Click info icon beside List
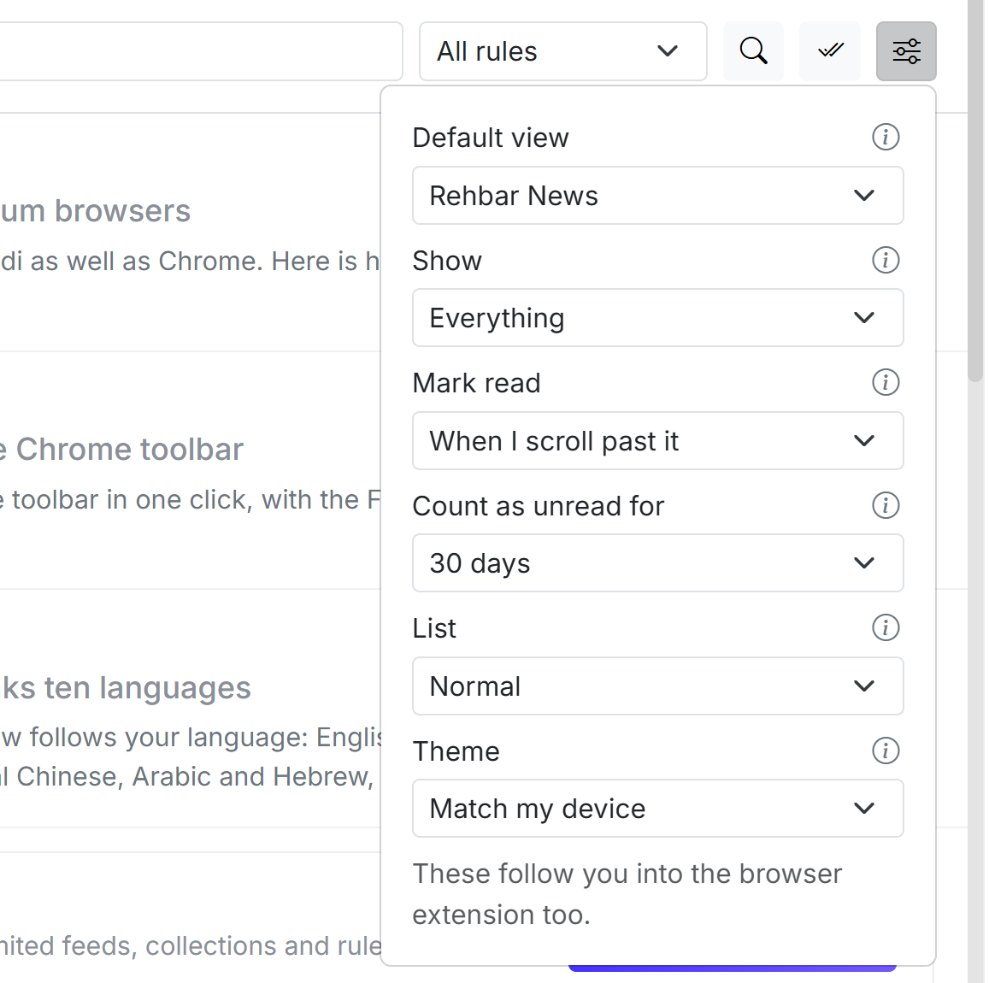 click(886, 628)
